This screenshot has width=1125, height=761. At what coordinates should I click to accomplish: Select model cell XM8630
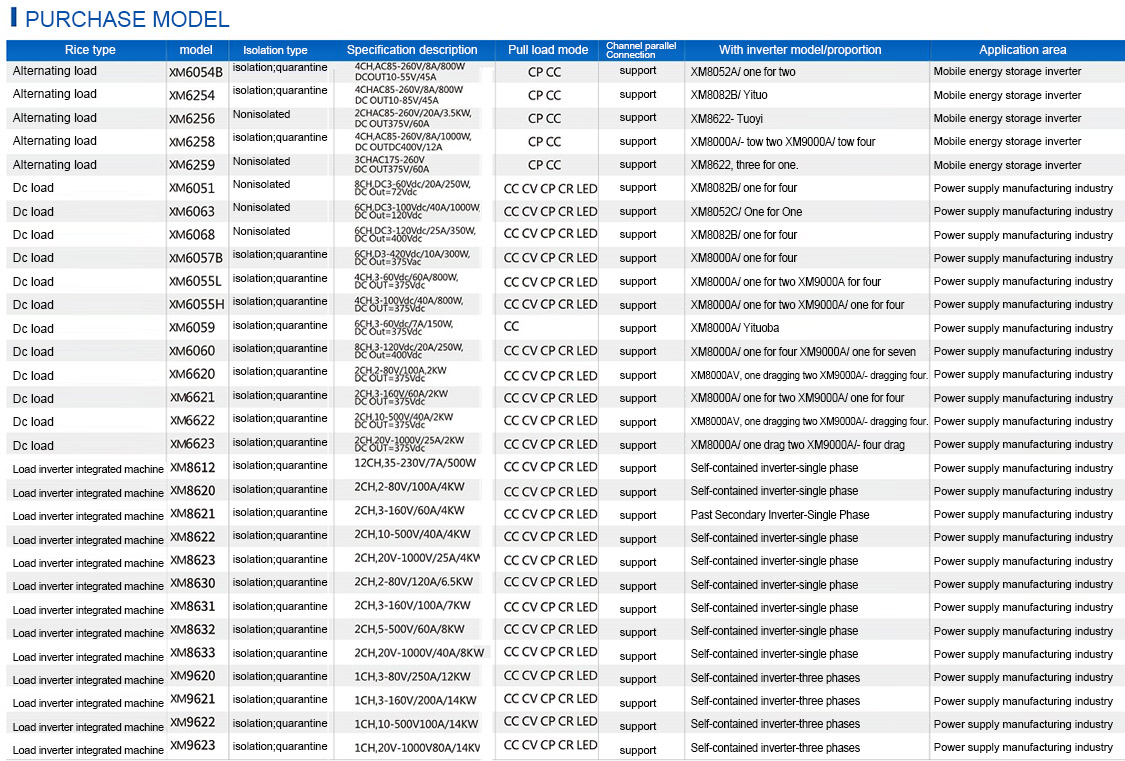(192, 584)
